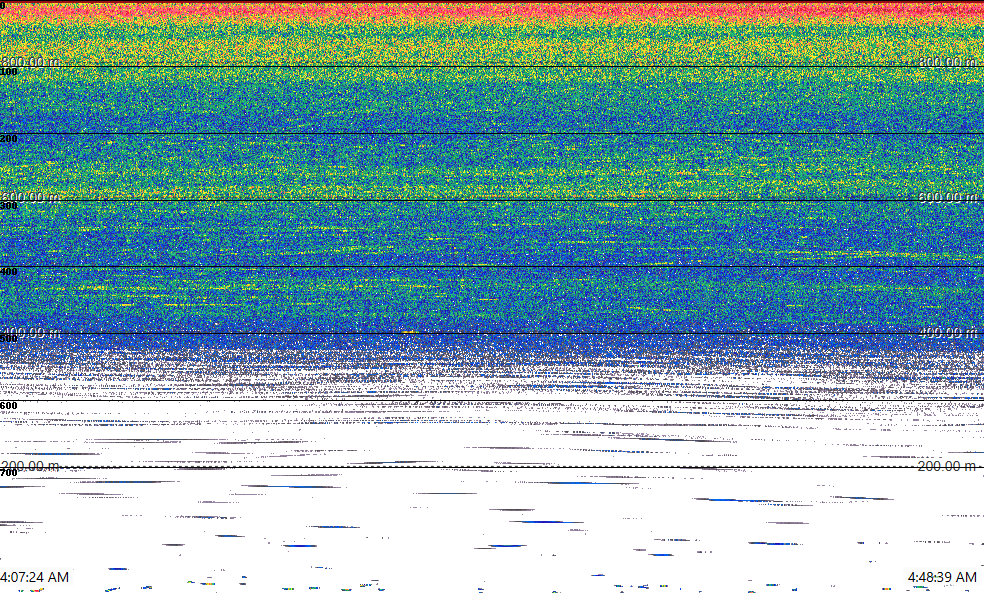Select the left-side "800.00 m" range label
The width and height of the screenshot is (984, 594).
pyautogui.click(x=31, y=61)
